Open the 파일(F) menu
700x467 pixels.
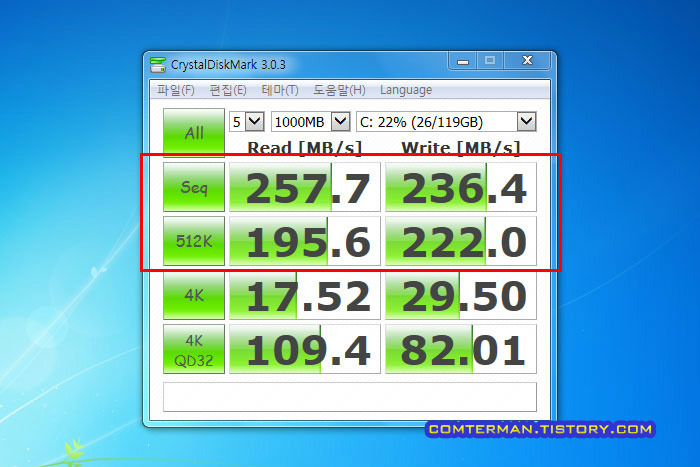[175, 90]
